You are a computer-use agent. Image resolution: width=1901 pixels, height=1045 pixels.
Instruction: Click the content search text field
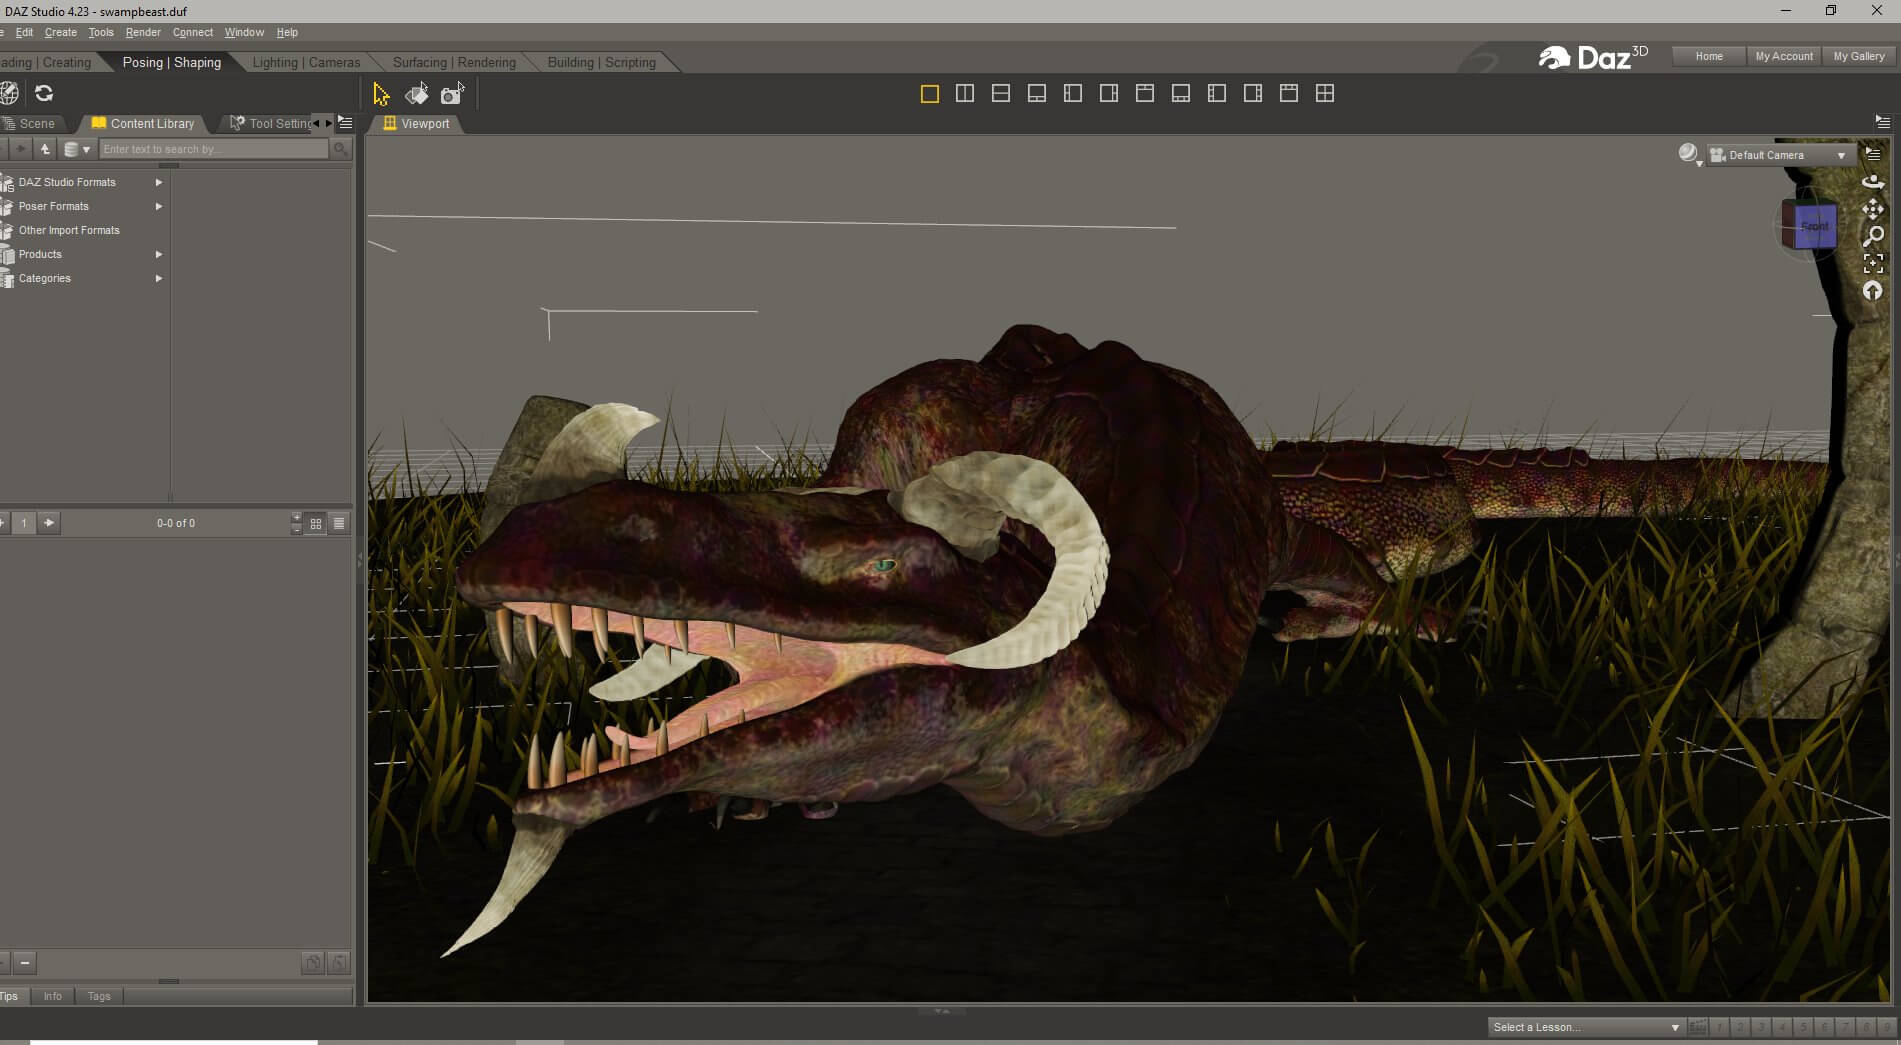(213, 149)
